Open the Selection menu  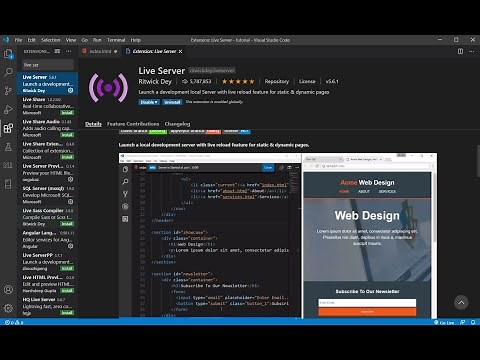(x=51, y=40)
